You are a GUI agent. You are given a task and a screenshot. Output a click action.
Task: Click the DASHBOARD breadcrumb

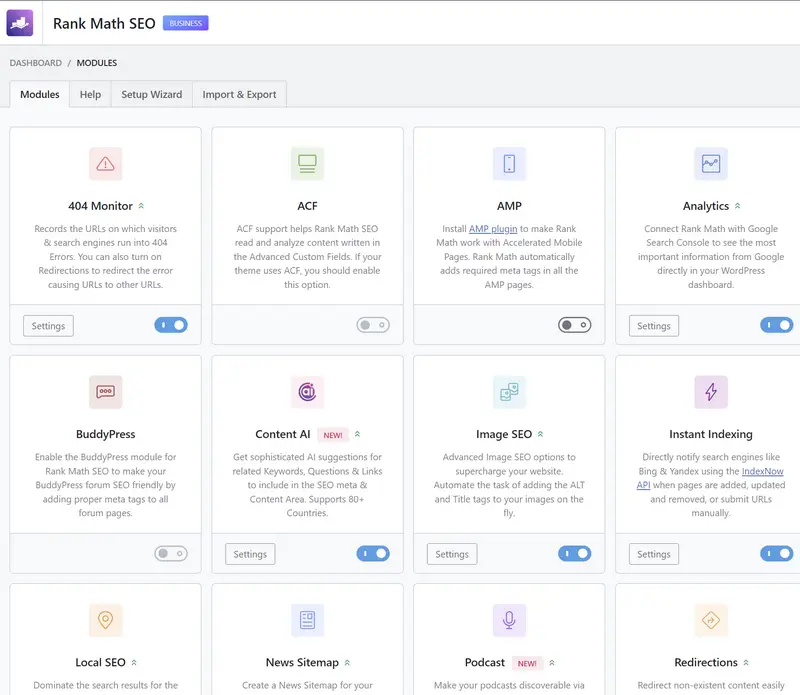tap(35, 62)
